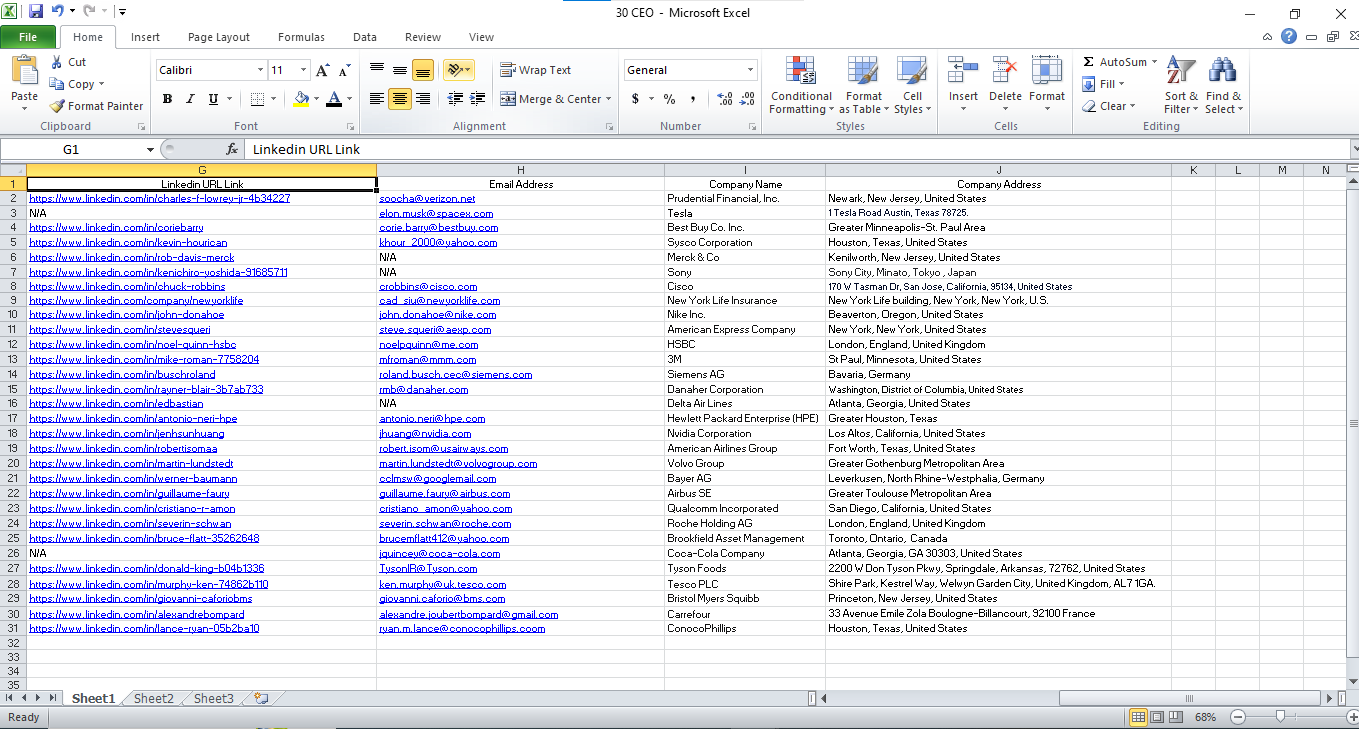The width and height of the screenshot is (1359, 729).
Task: Click the Undo arrow icon
Action: click(58, 12)
